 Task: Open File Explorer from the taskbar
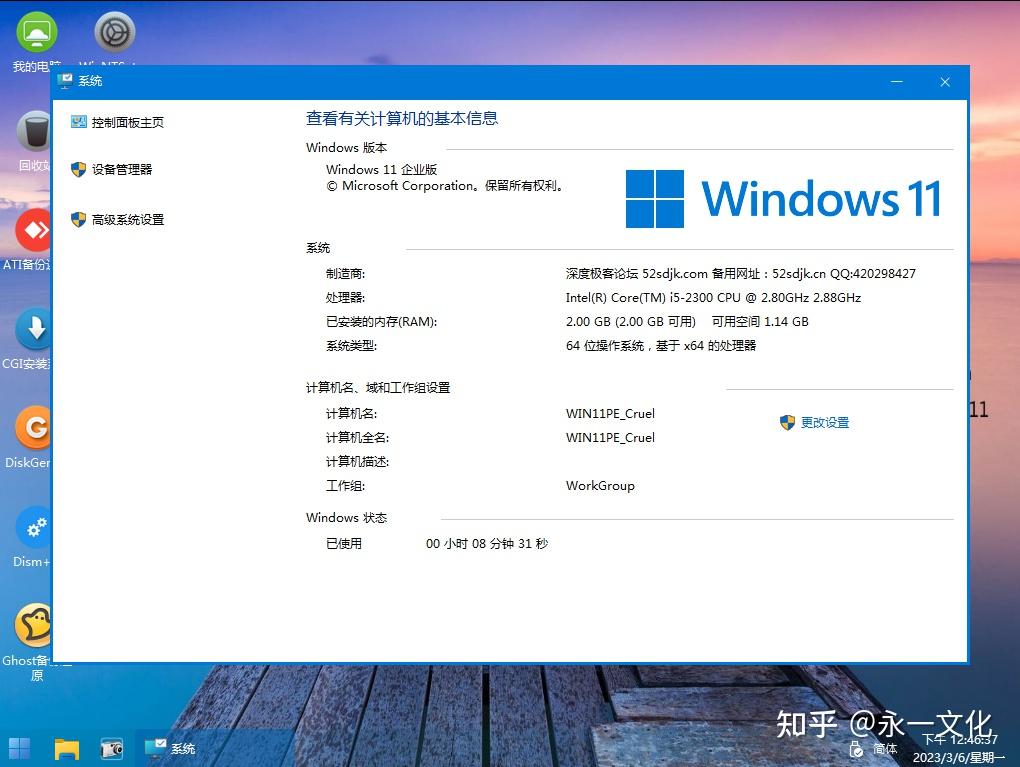pyautogui.click(x=66, y=749)
